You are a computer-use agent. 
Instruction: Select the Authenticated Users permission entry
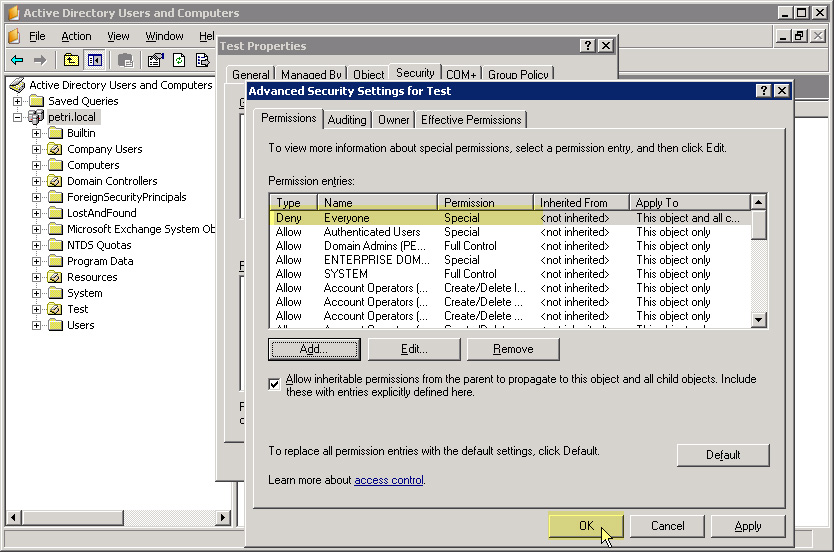point(511,232)
